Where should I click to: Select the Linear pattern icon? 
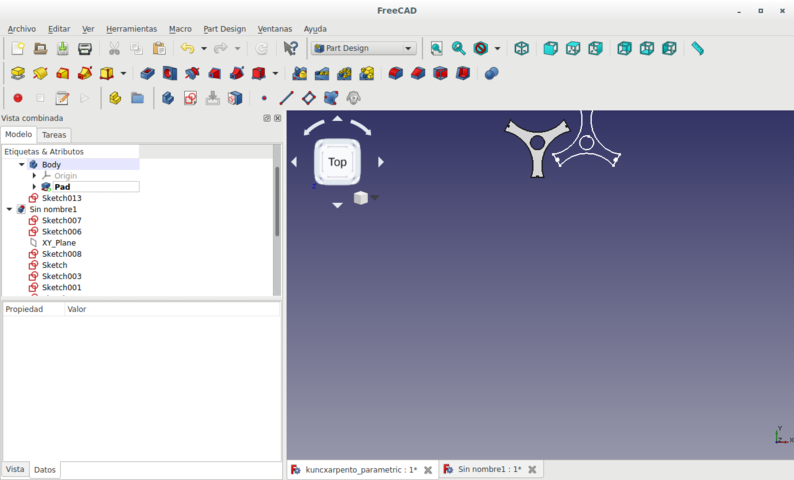322,73
